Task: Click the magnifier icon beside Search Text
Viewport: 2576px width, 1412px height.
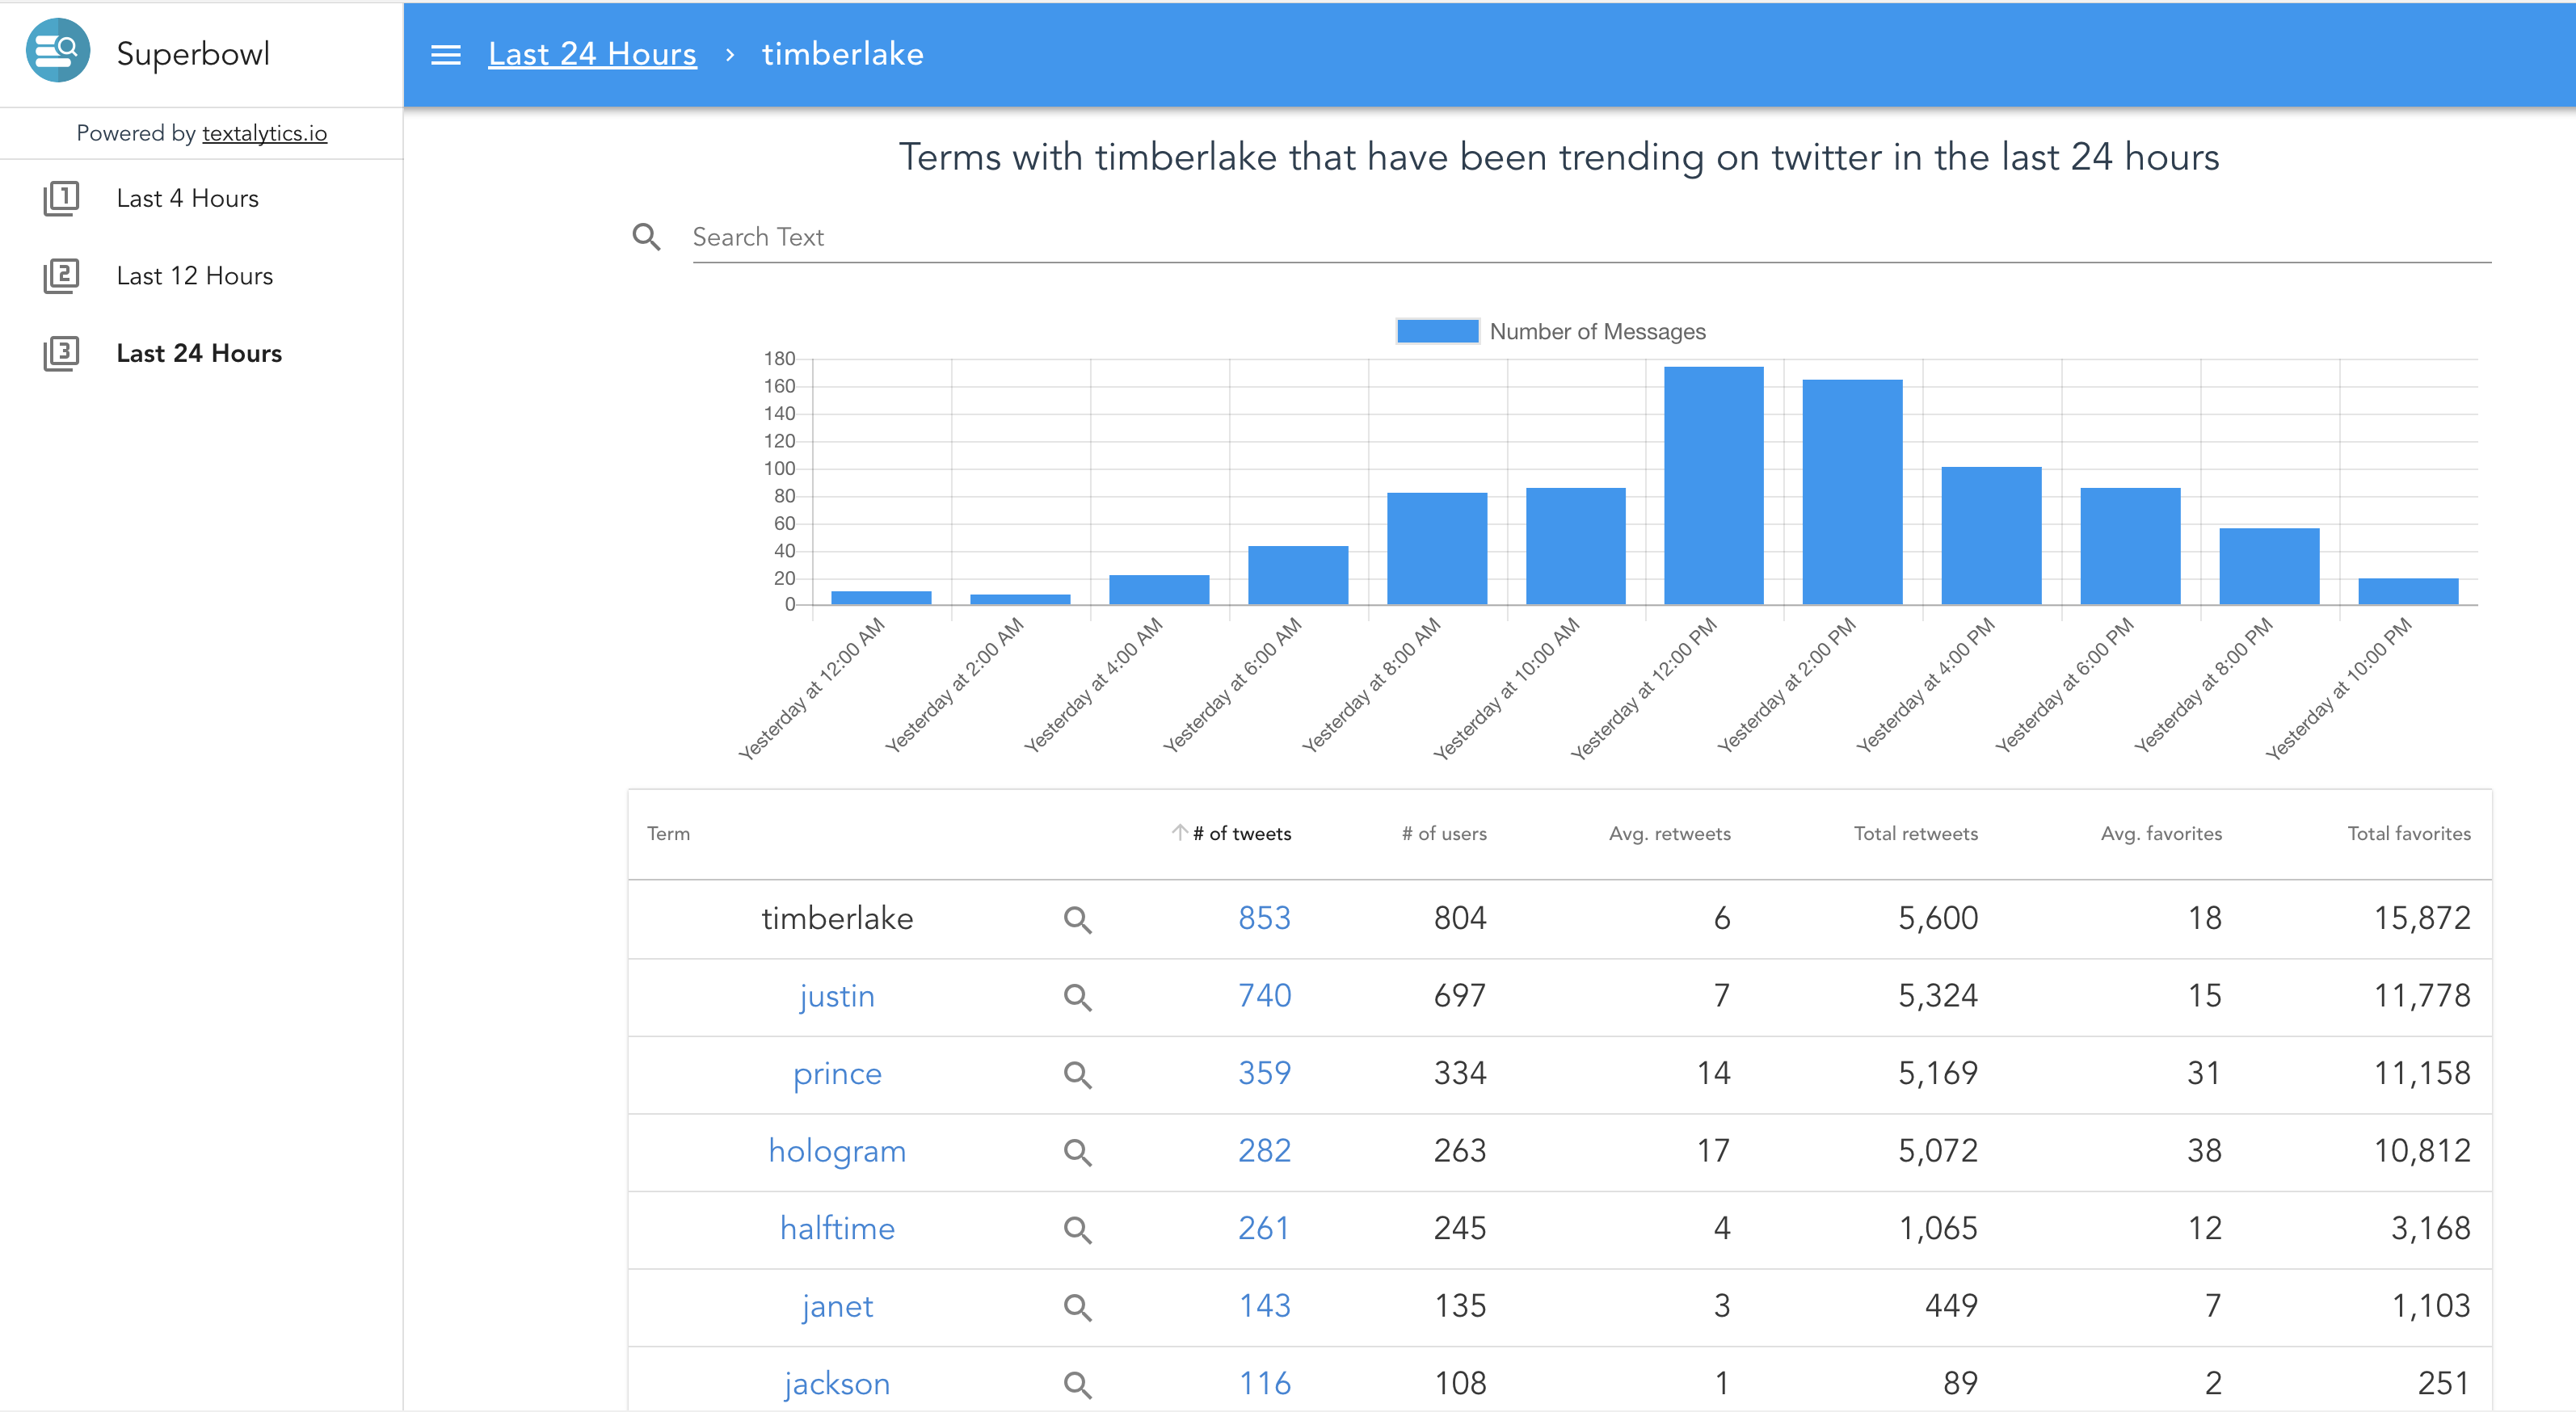Action: [647, 237]
